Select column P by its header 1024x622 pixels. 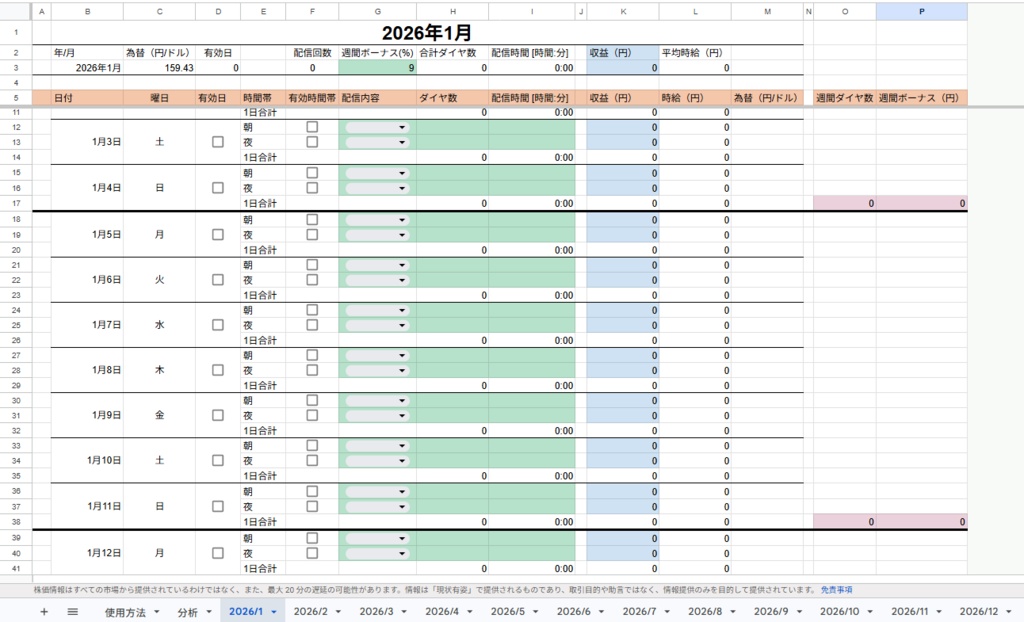pyautogui.click(x=921, y=11)
